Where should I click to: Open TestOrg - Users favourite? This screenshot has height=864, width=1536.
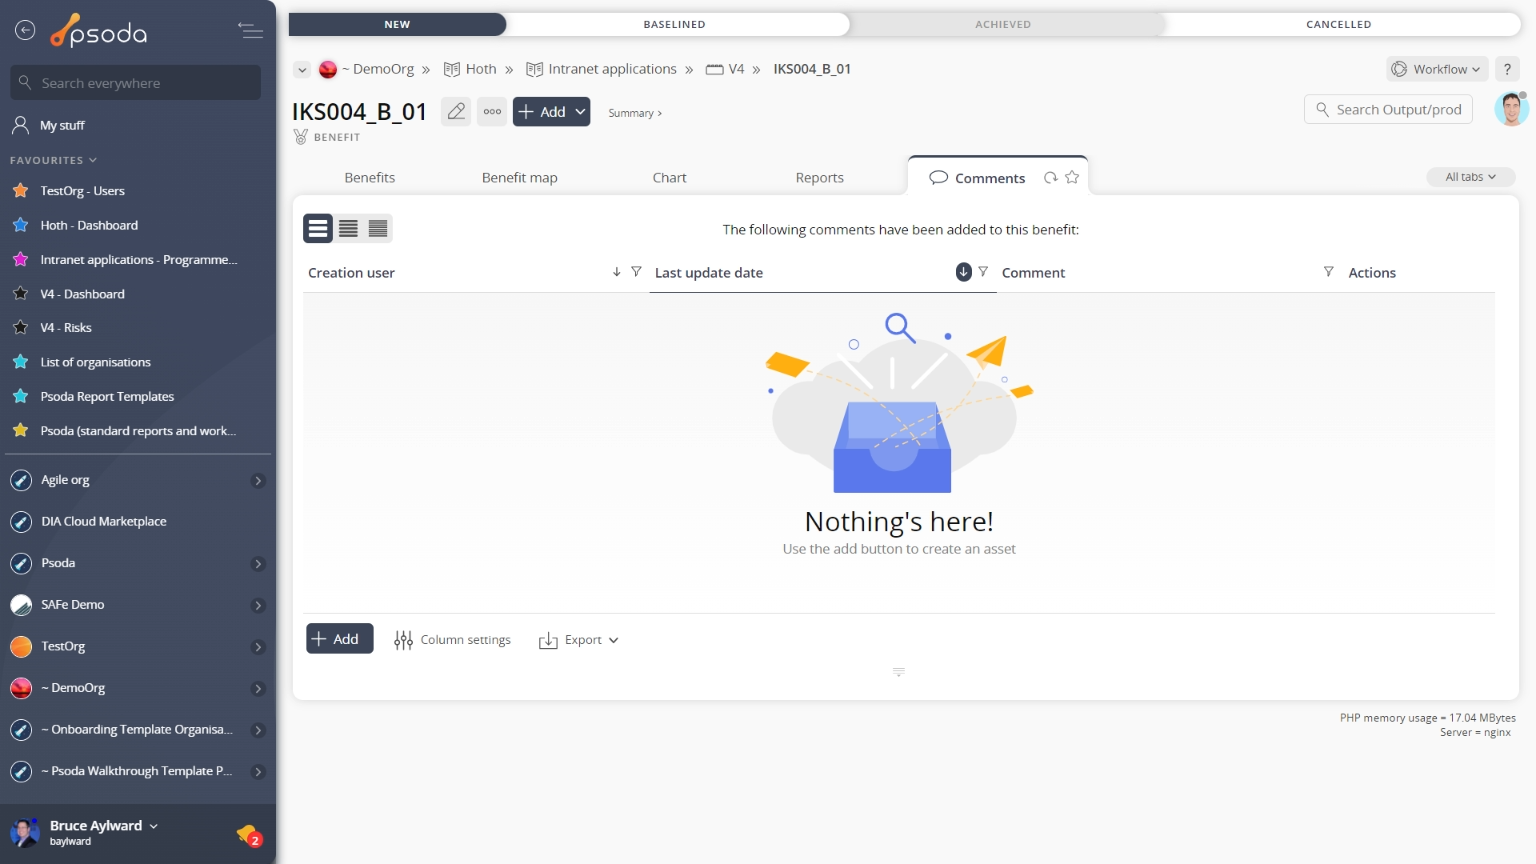(x=82, y=191)
